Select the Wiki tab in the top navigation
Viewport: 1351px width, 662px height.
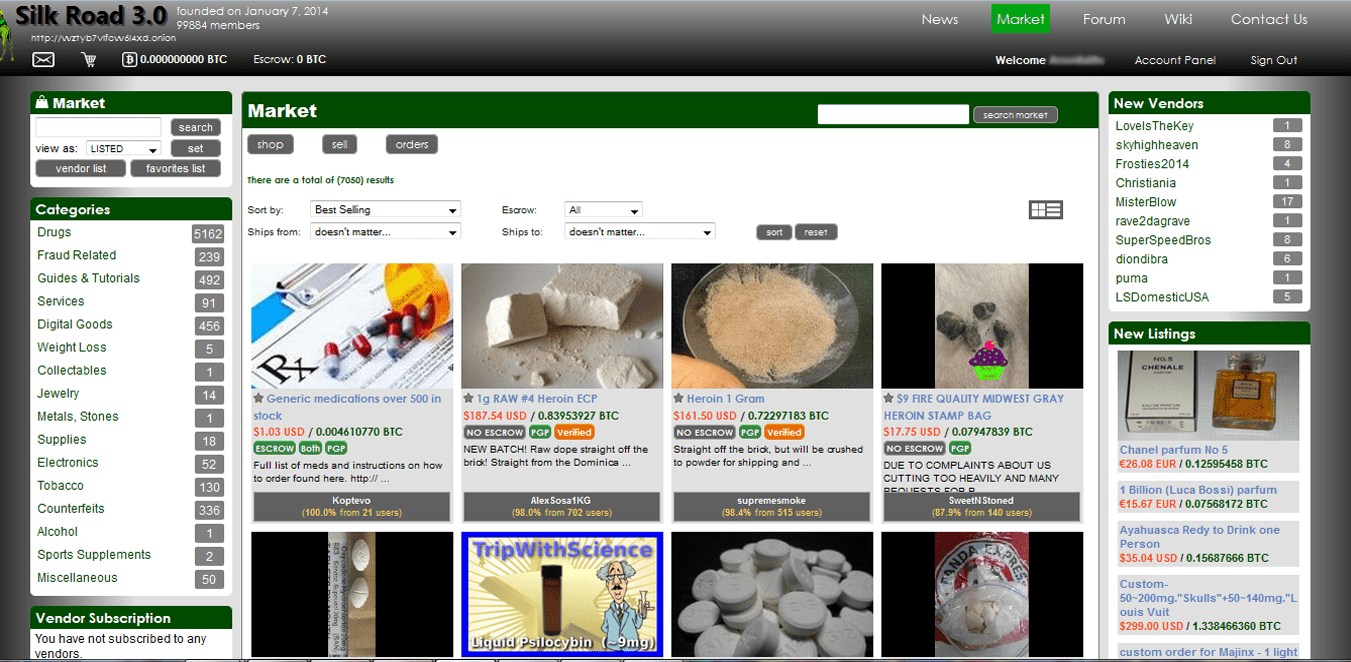point(1178,19)
